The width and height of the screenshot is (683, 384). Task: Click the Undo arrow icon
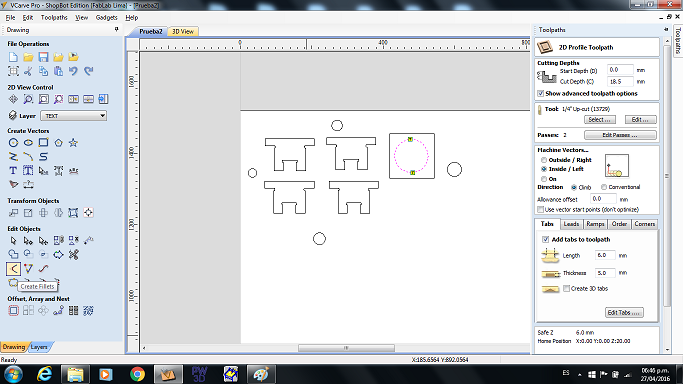click(x=73, y=71)
